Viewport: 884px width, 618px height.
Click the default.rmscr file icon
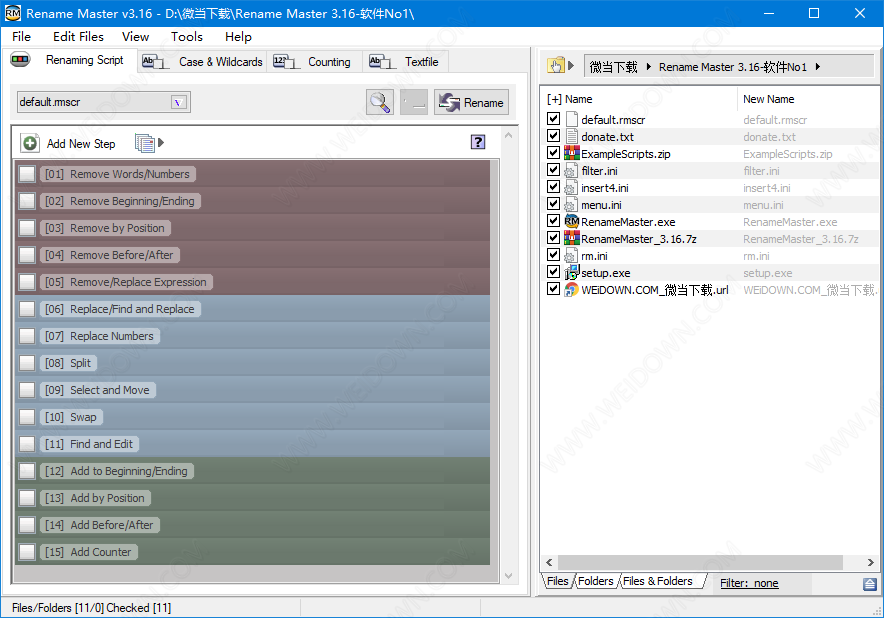pos(572,119)
